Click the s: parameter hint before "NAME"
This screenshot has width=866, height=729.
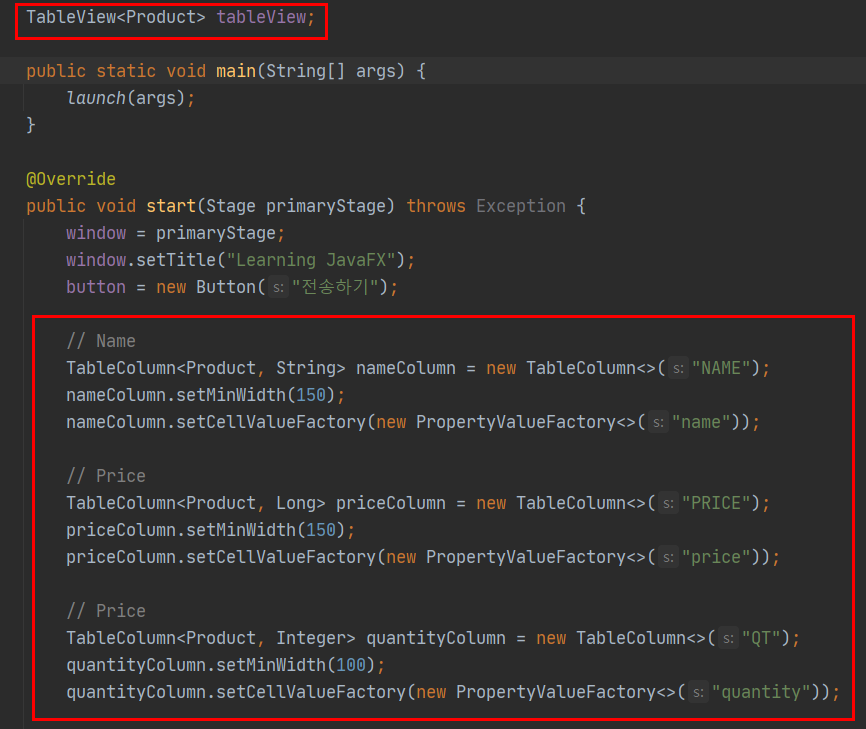click(678, 368)
